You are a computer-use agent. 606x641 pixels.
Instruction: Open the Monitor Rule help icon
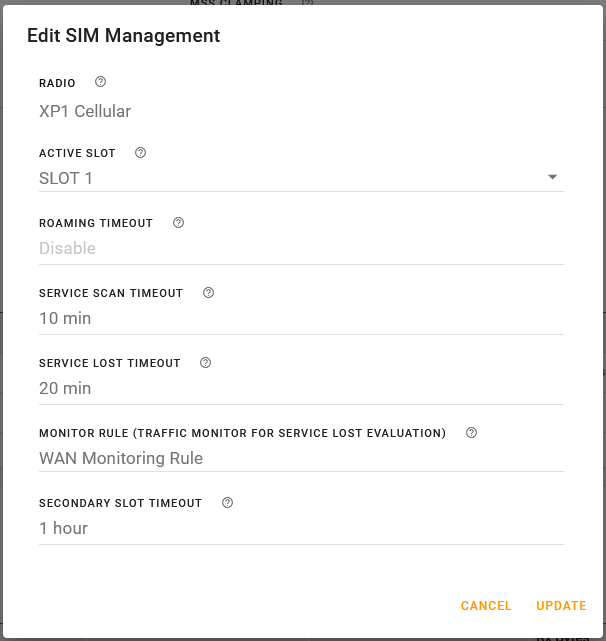pyautogui.click(x=471, y=433)
